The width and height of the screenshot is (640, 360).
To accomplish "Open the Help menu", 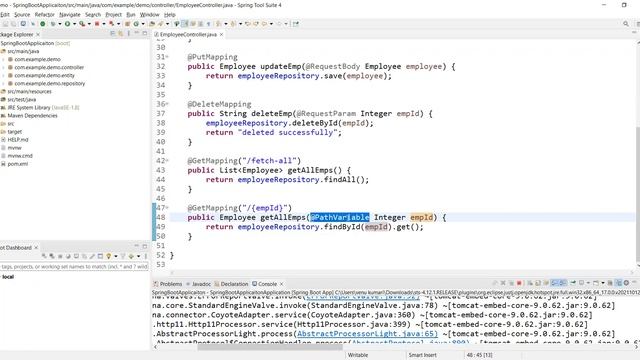I will (x=169, y=14).
